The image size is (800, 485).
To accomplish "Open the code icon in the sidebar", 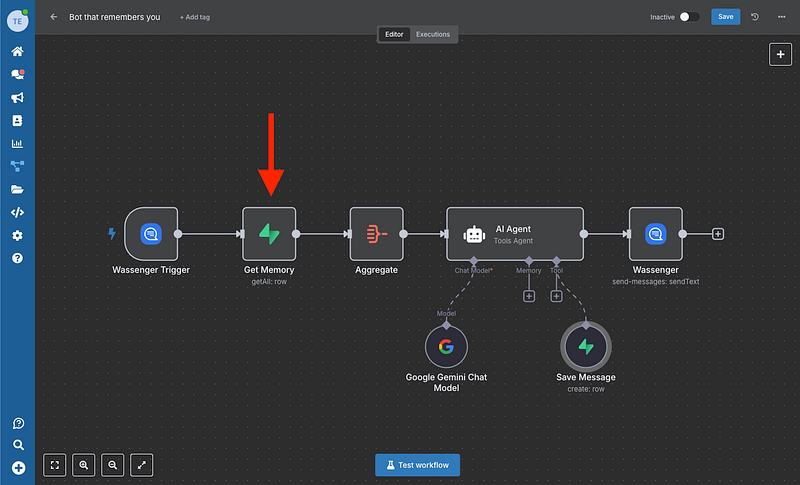I will coord(17,212).
